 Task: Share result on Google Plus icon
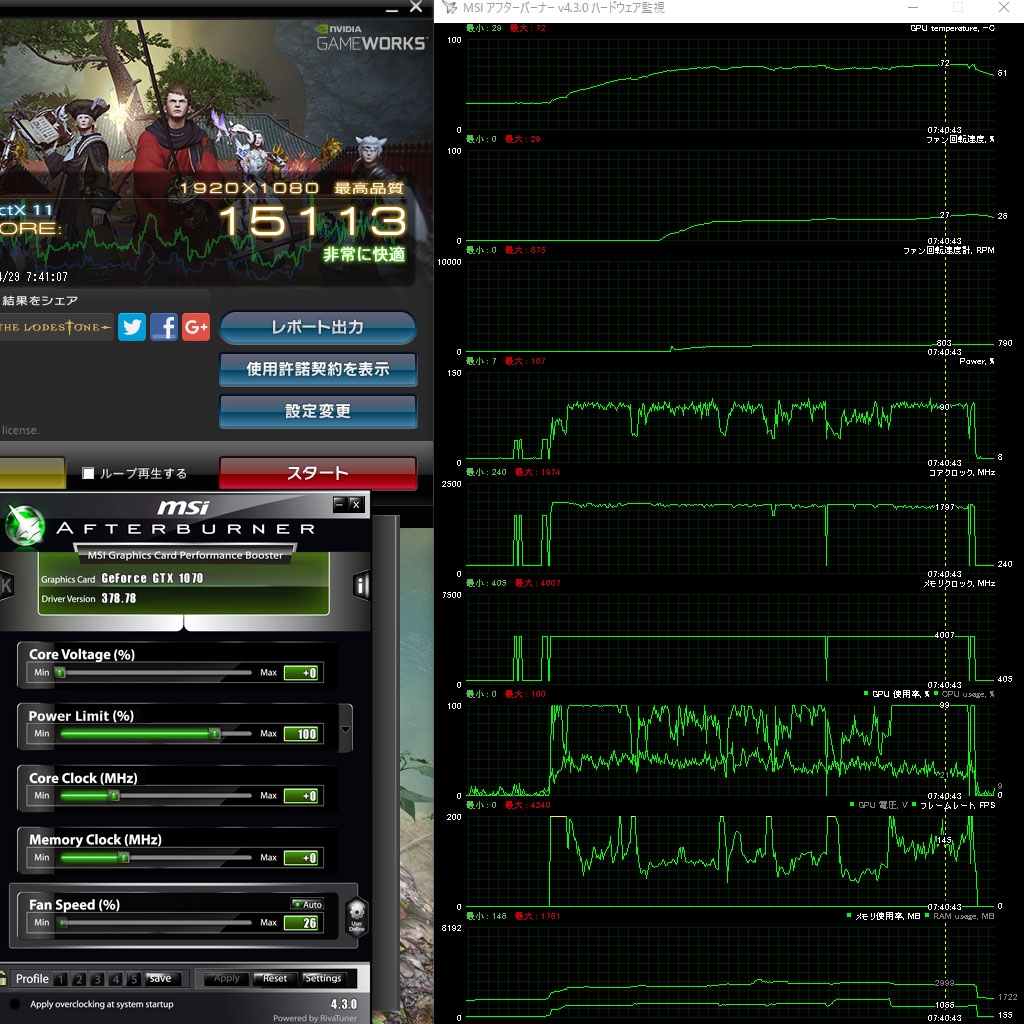196,327
